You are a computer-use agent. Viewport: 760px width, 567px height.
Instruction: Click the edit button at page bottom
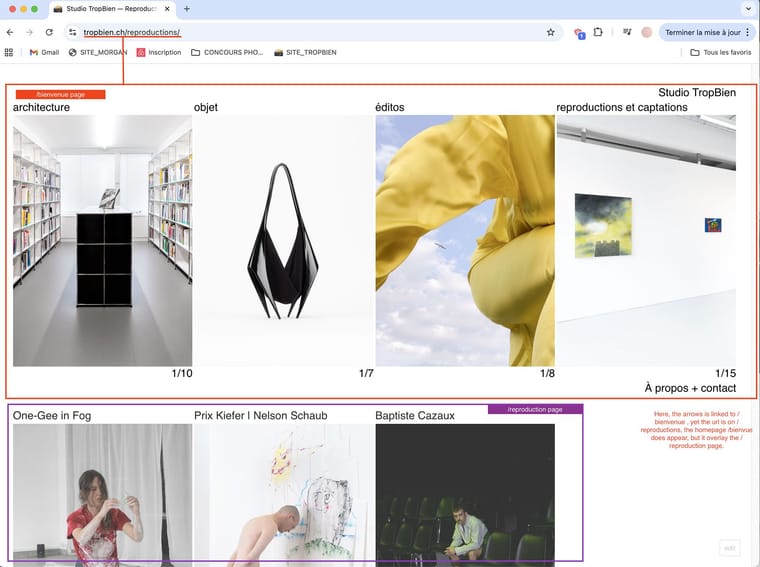(x=730, y=547)
